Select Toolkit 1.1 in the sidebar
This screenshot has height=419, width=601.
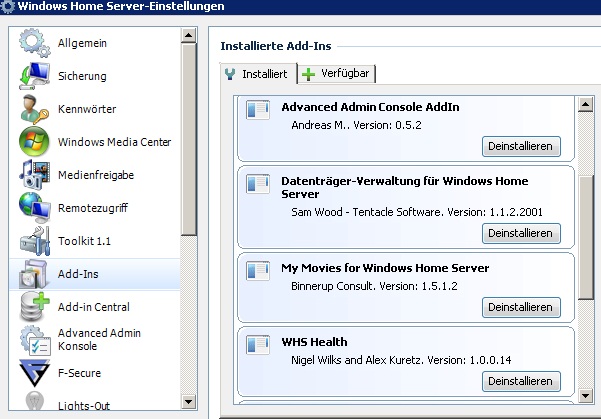coord(95,241)
